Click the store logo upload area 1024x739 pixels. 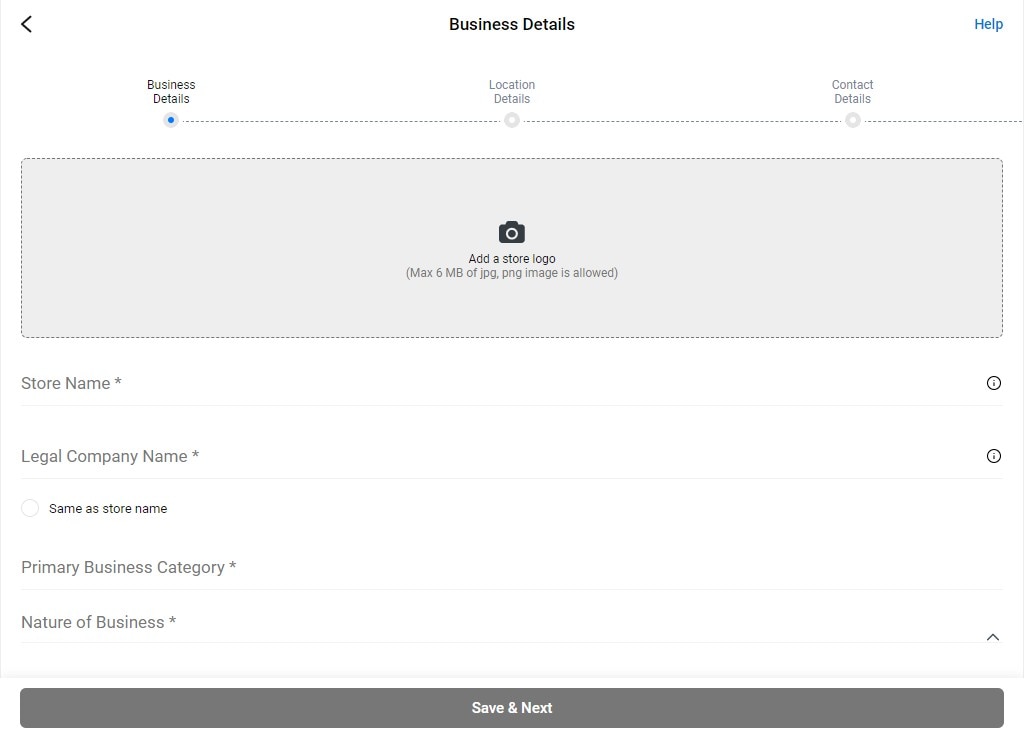coord(511,247)
